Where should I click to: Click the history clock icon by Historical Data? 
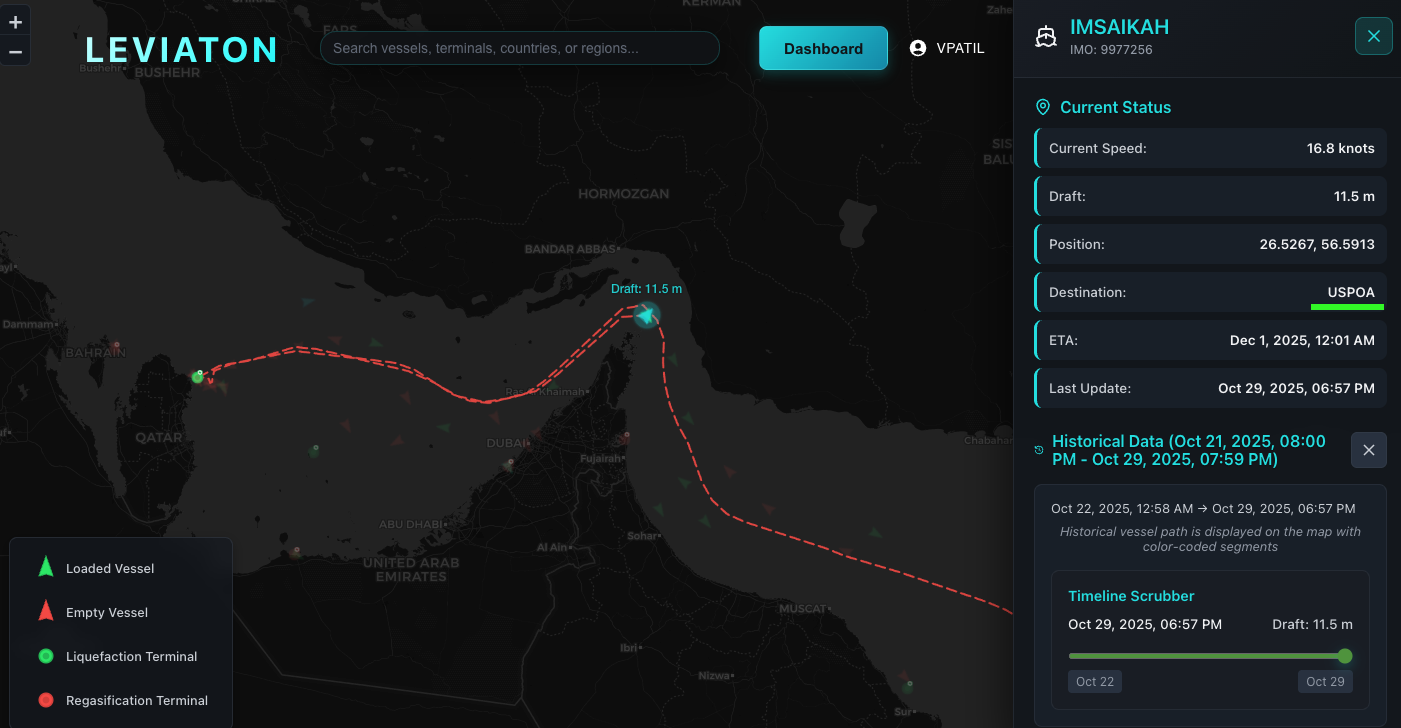pos(1039,450)
